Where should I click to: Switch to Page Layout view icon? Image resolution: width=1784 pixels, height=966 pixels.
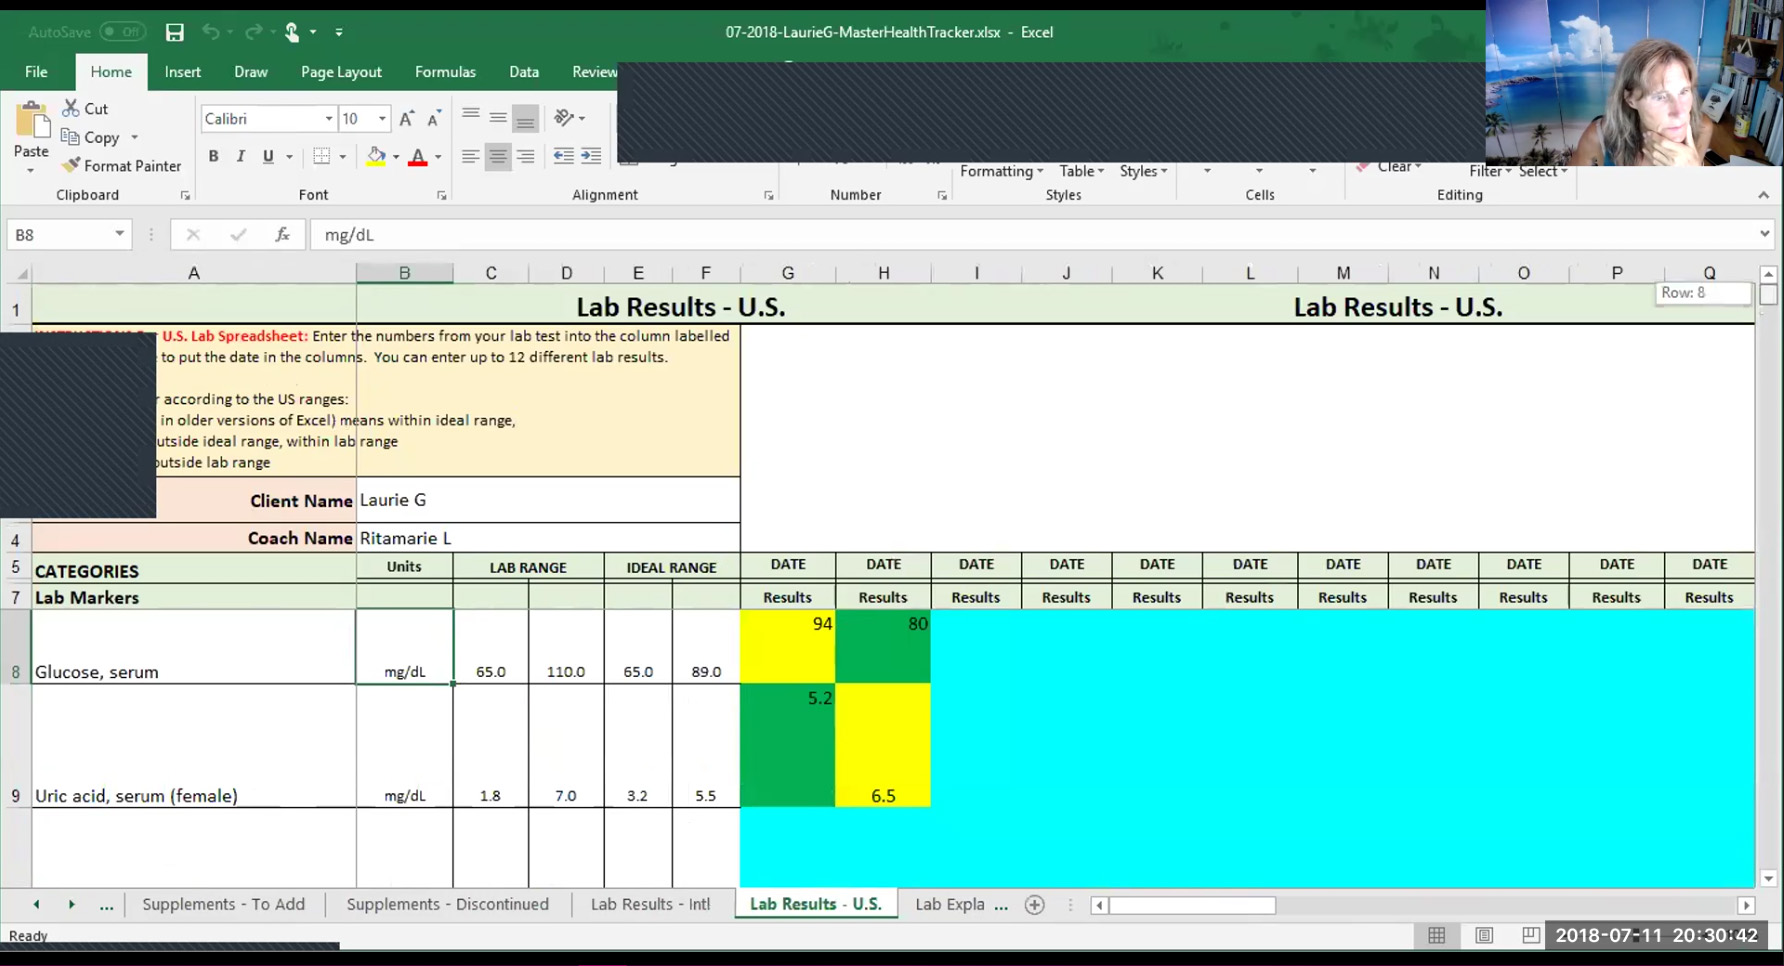(x=1484, y=935)
